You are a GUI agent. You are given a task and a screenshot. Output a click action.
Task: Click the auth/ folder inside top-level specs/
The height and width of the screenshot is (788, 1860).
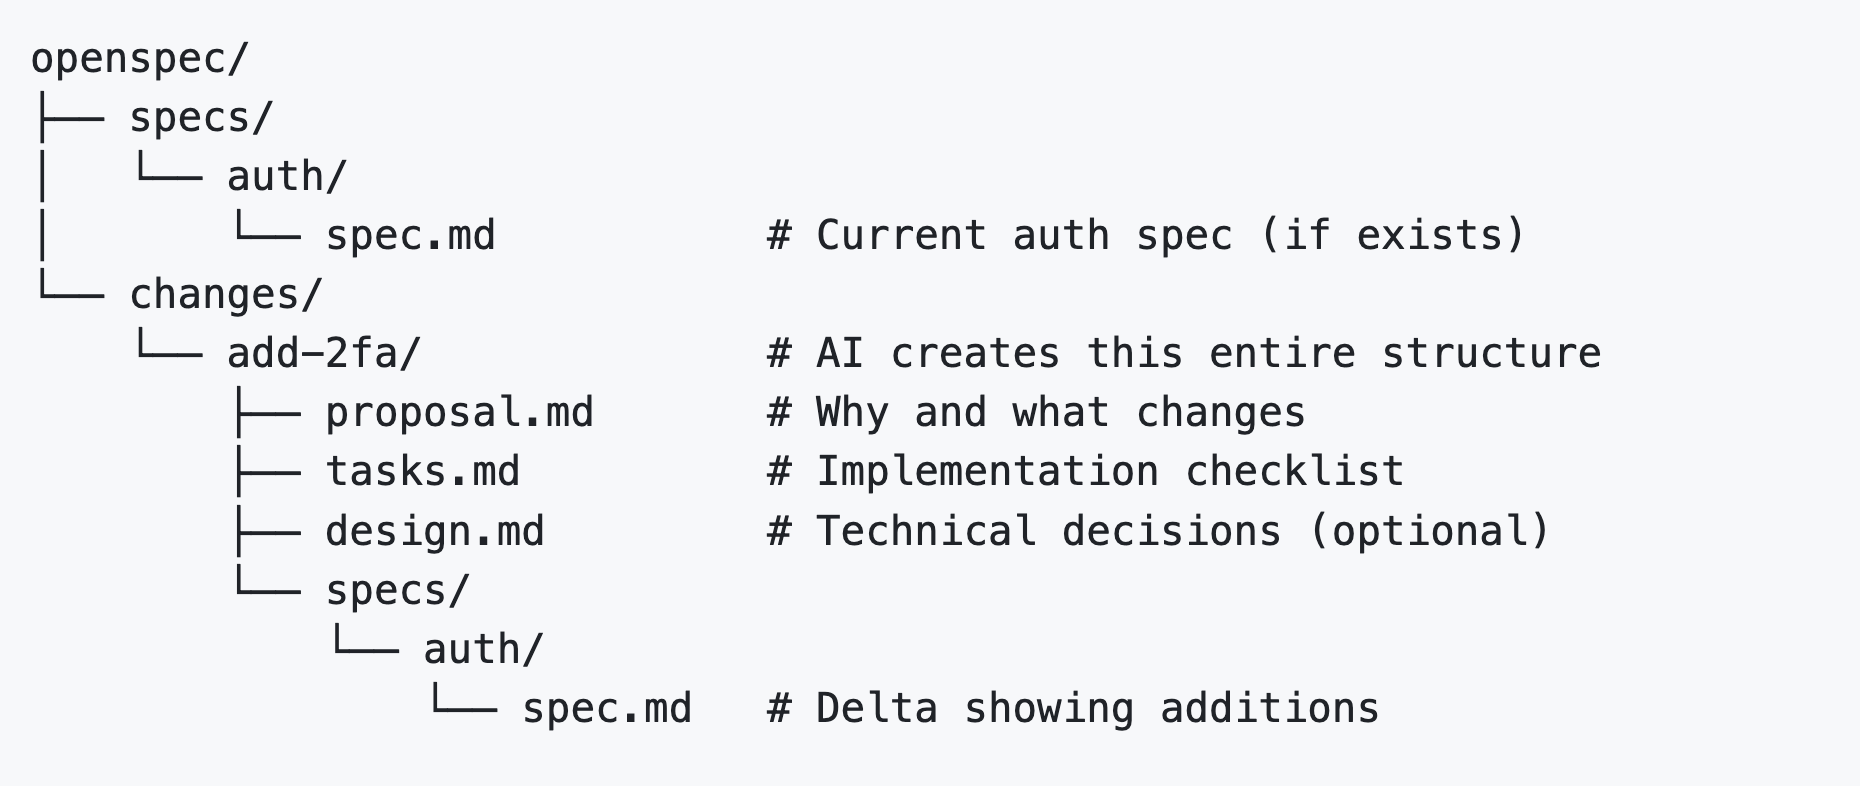point(286,177)
